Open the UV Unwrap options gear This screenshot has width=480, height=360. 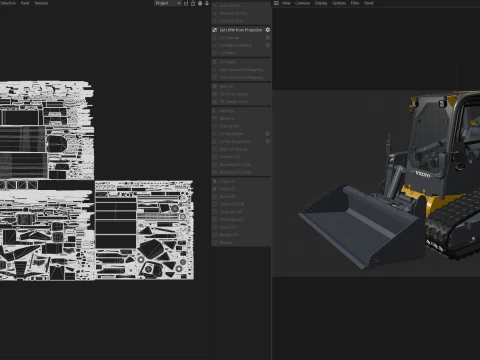(x=267, y=38)
